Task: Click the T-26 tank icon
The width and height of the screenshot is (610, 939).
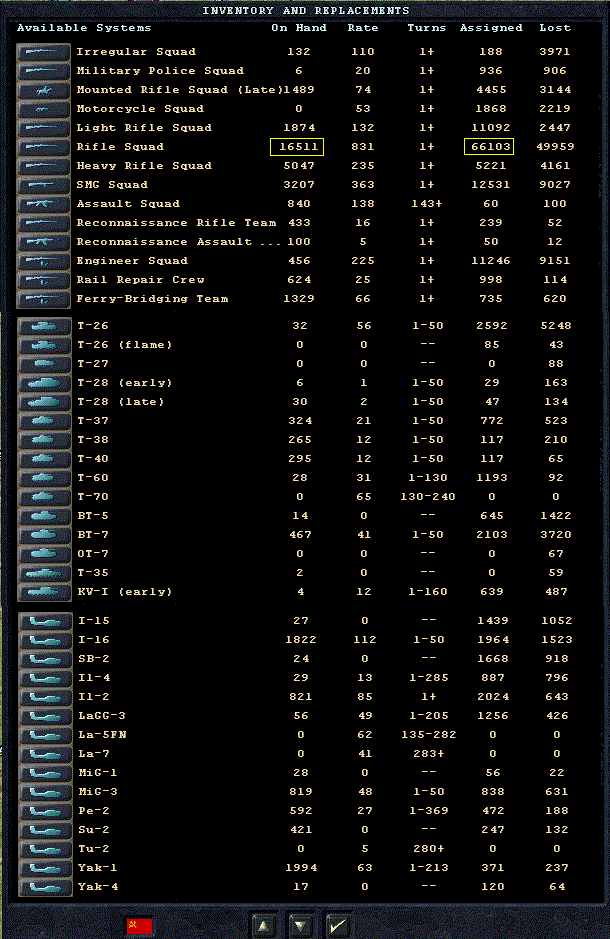Action: click(45, 326)
